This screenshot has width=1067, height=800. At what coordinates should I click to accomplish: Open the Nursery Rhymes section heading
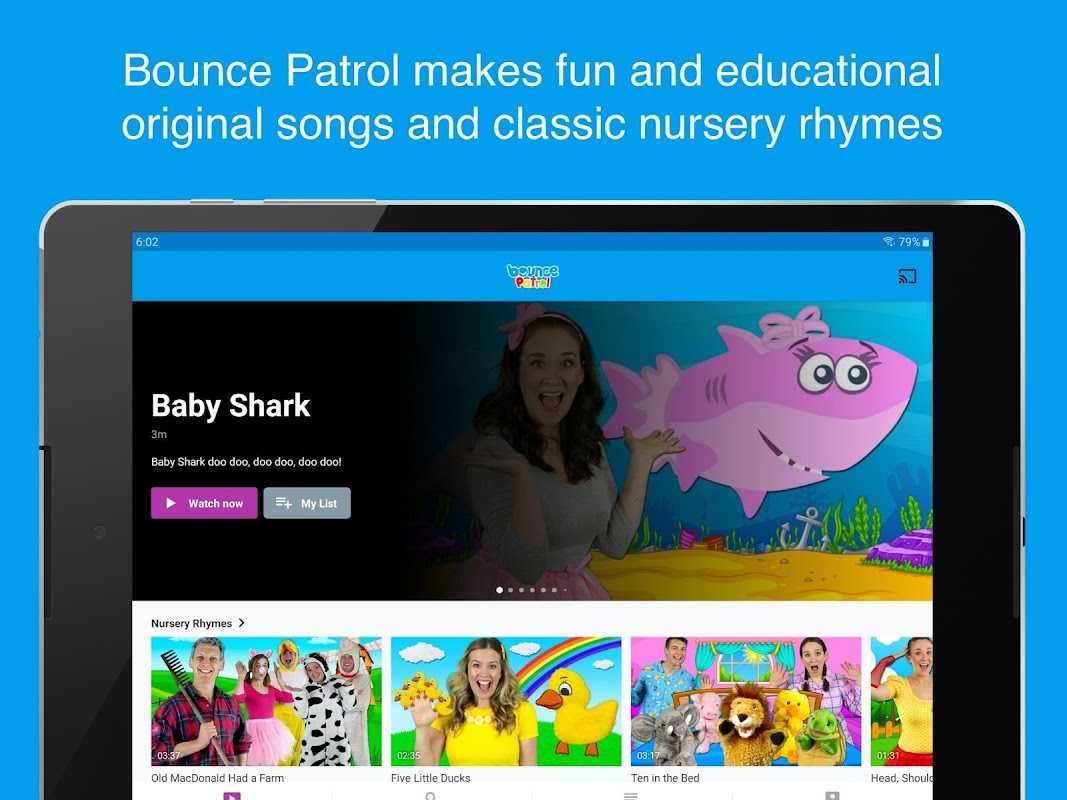click(x=191, y=623)
